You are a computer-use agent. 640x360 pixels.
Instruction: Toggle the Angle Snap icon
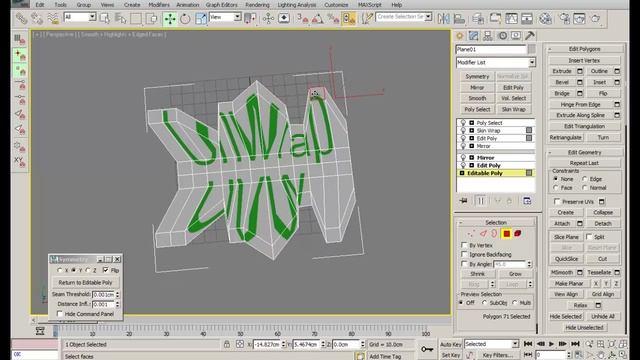(318, 18)
